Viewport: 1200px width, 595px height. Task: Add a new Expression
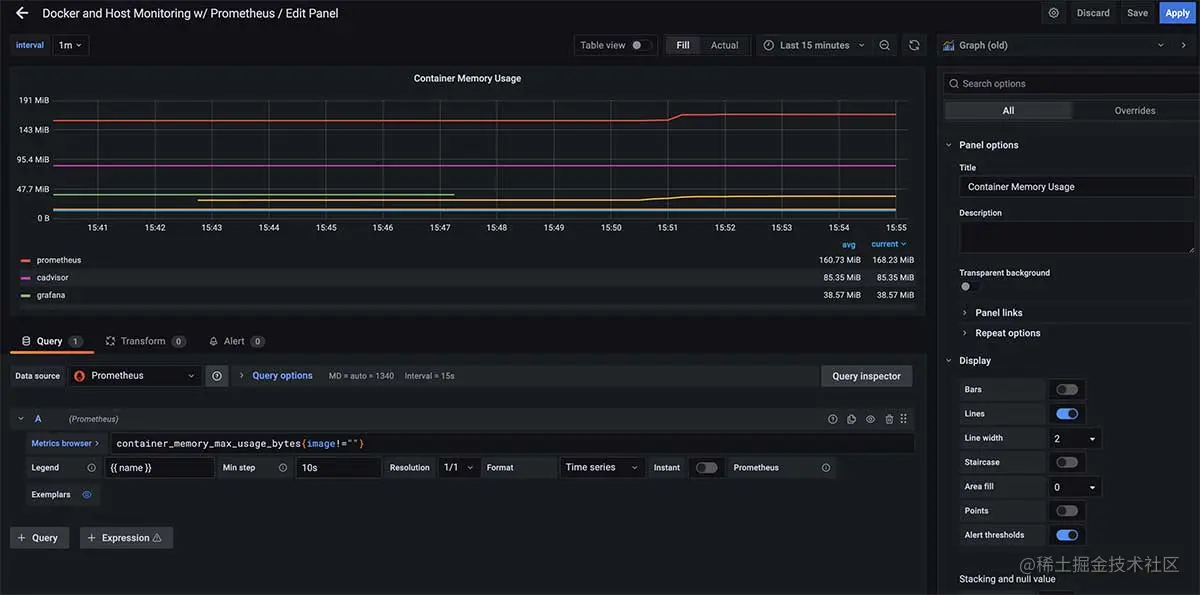(x=126, y=538)
